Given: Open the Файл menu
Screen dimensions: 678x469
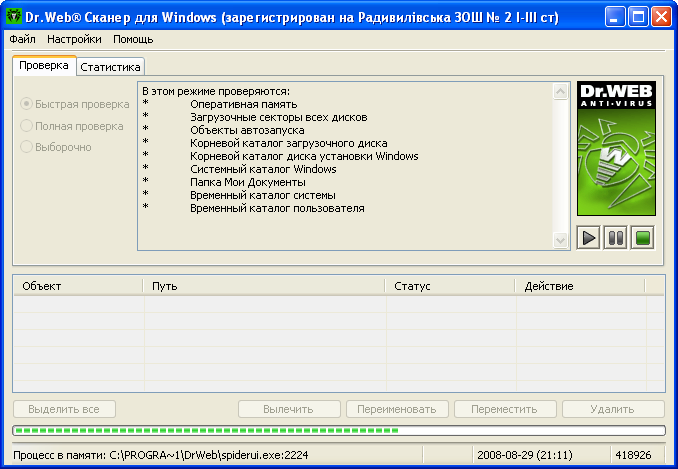Looking at the screenshot, I should (x=22, y=39).
